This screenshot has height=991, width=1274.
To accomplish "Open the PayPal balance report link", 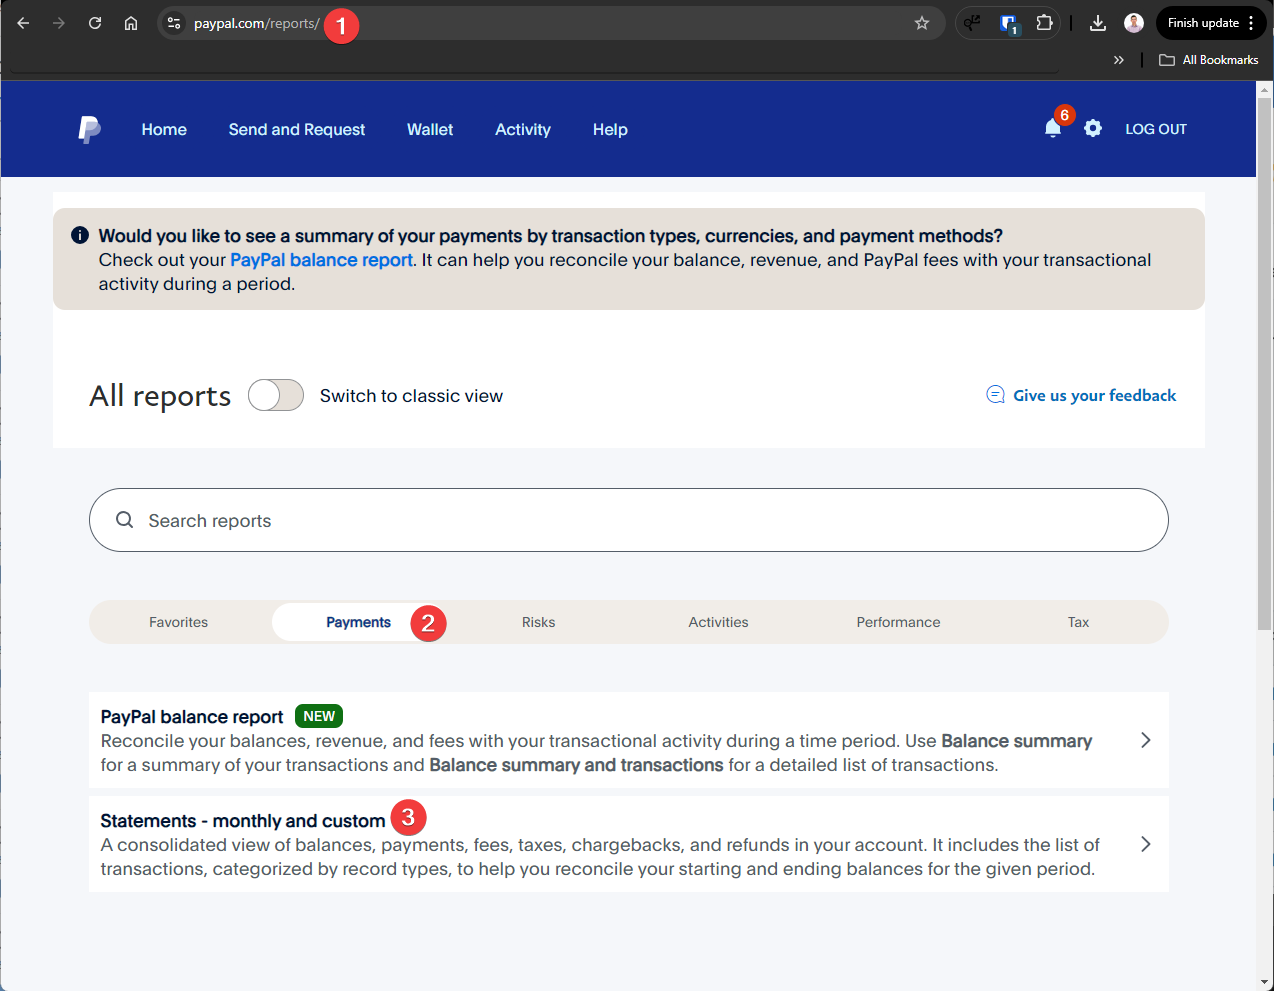I will 321,260.
